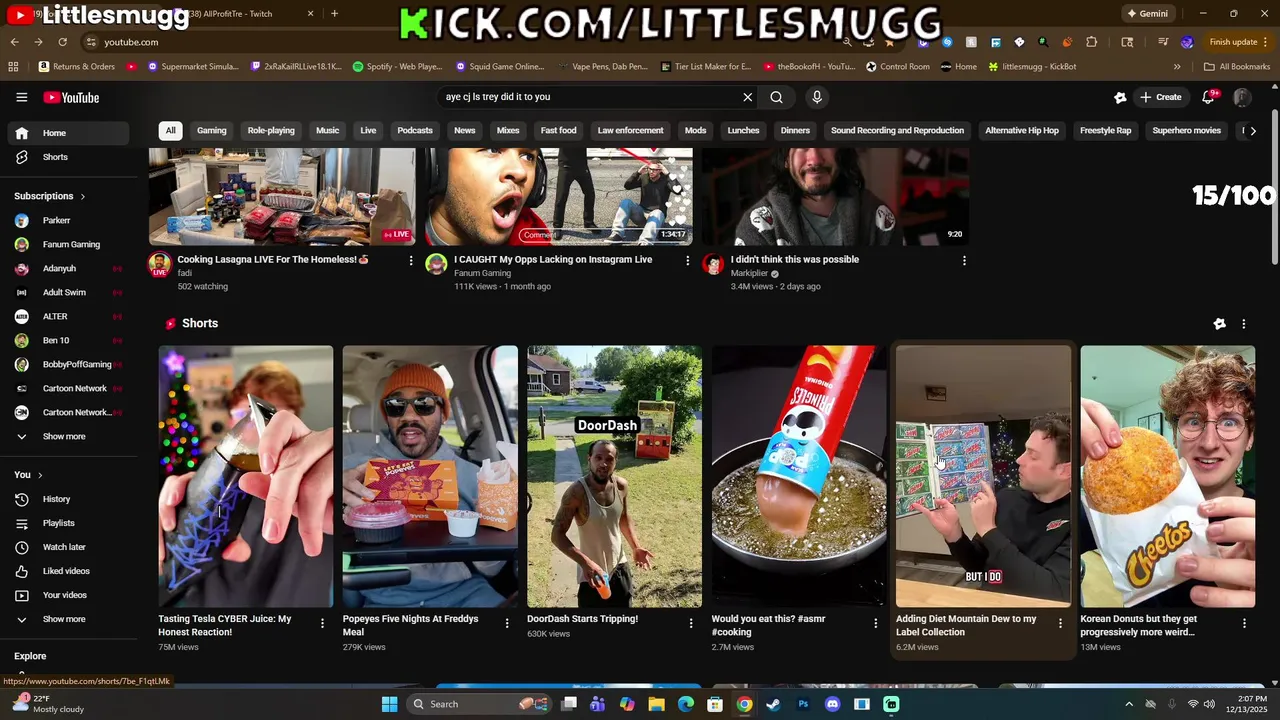
Task: Select the Law enforcement filter chip
Action: tap(630, 130)
